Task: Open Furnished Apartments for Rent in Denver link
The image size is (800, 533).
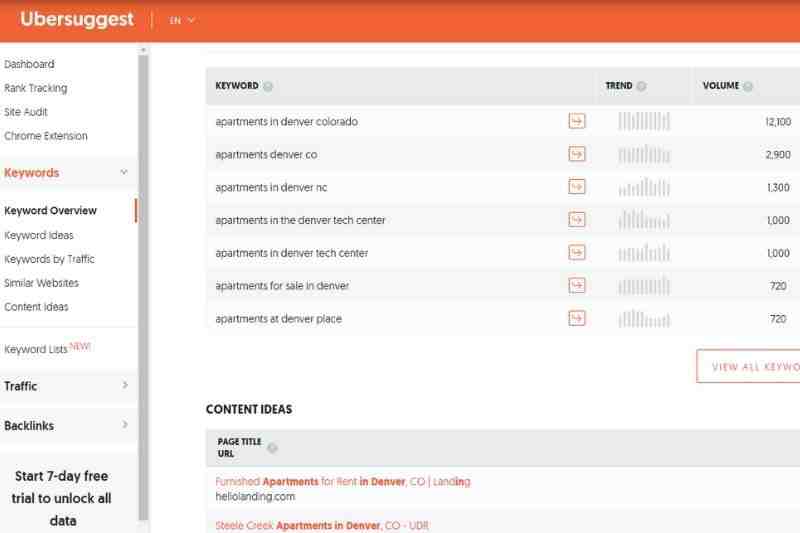Action: [x=343, y=481]
